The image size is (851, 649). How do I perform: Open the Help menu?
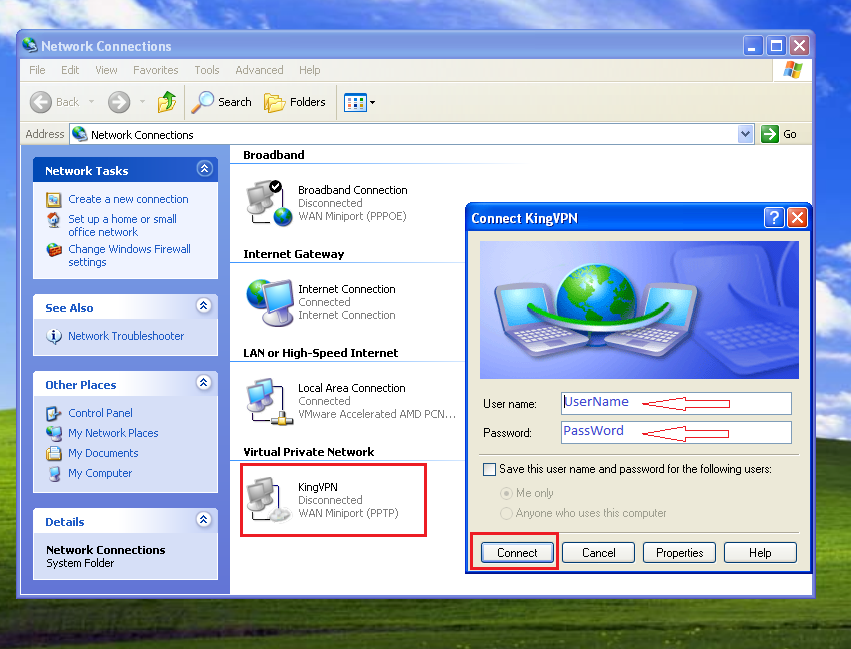(309, 70)
